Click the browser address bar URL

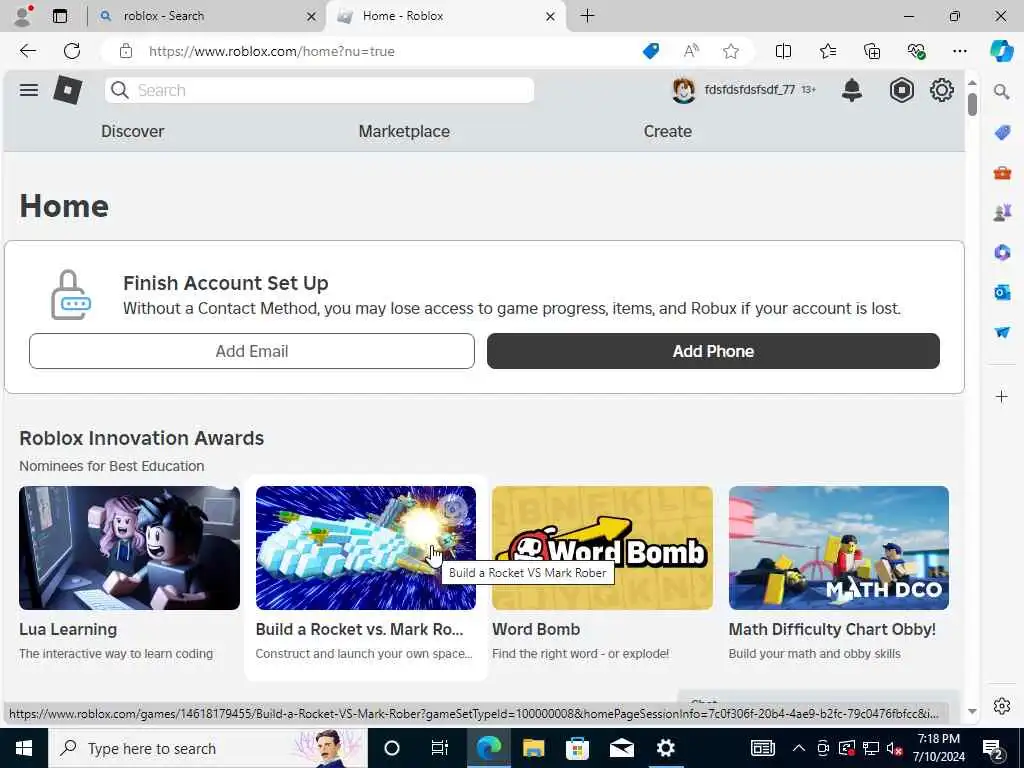tap(272, 51)
